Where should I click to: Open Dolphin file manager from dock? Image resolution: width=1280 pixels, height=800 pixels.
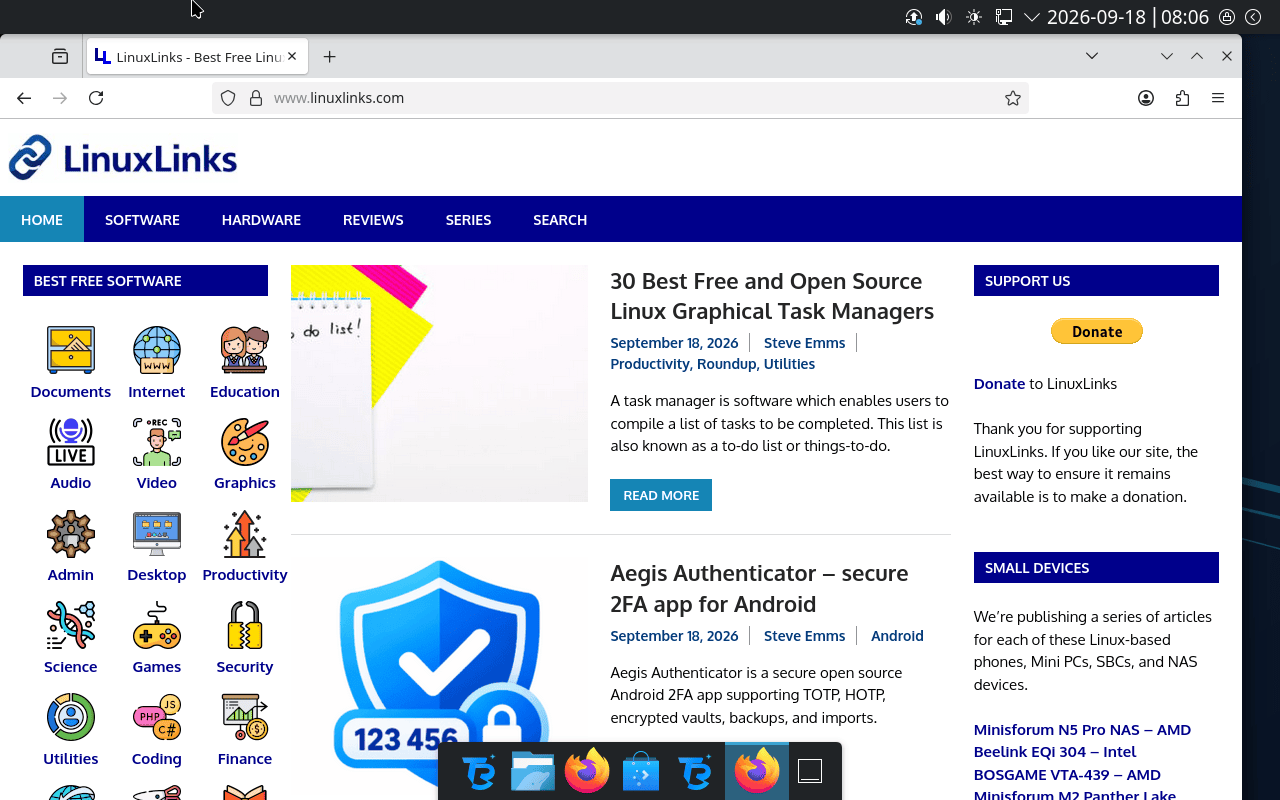click(x=533, y=772)
